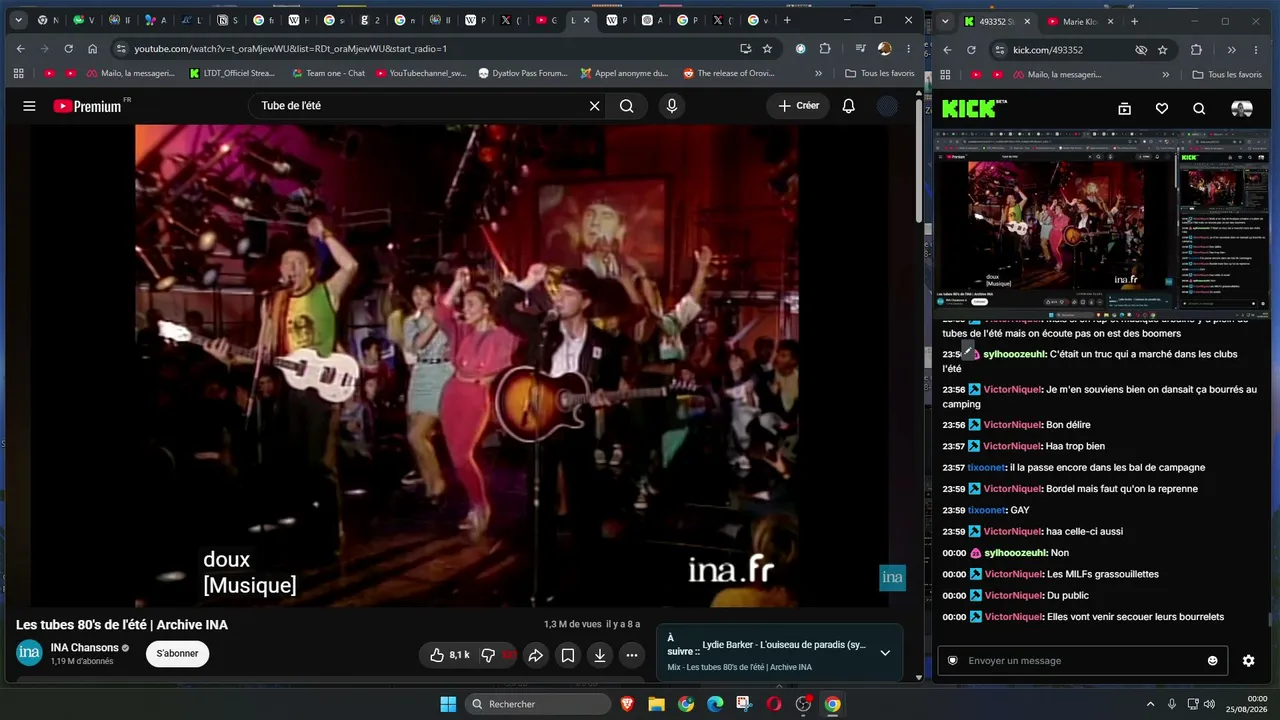Open Opera from the taskbar
Viewport: 1280px width, 720px height.
tap(773, 704)
